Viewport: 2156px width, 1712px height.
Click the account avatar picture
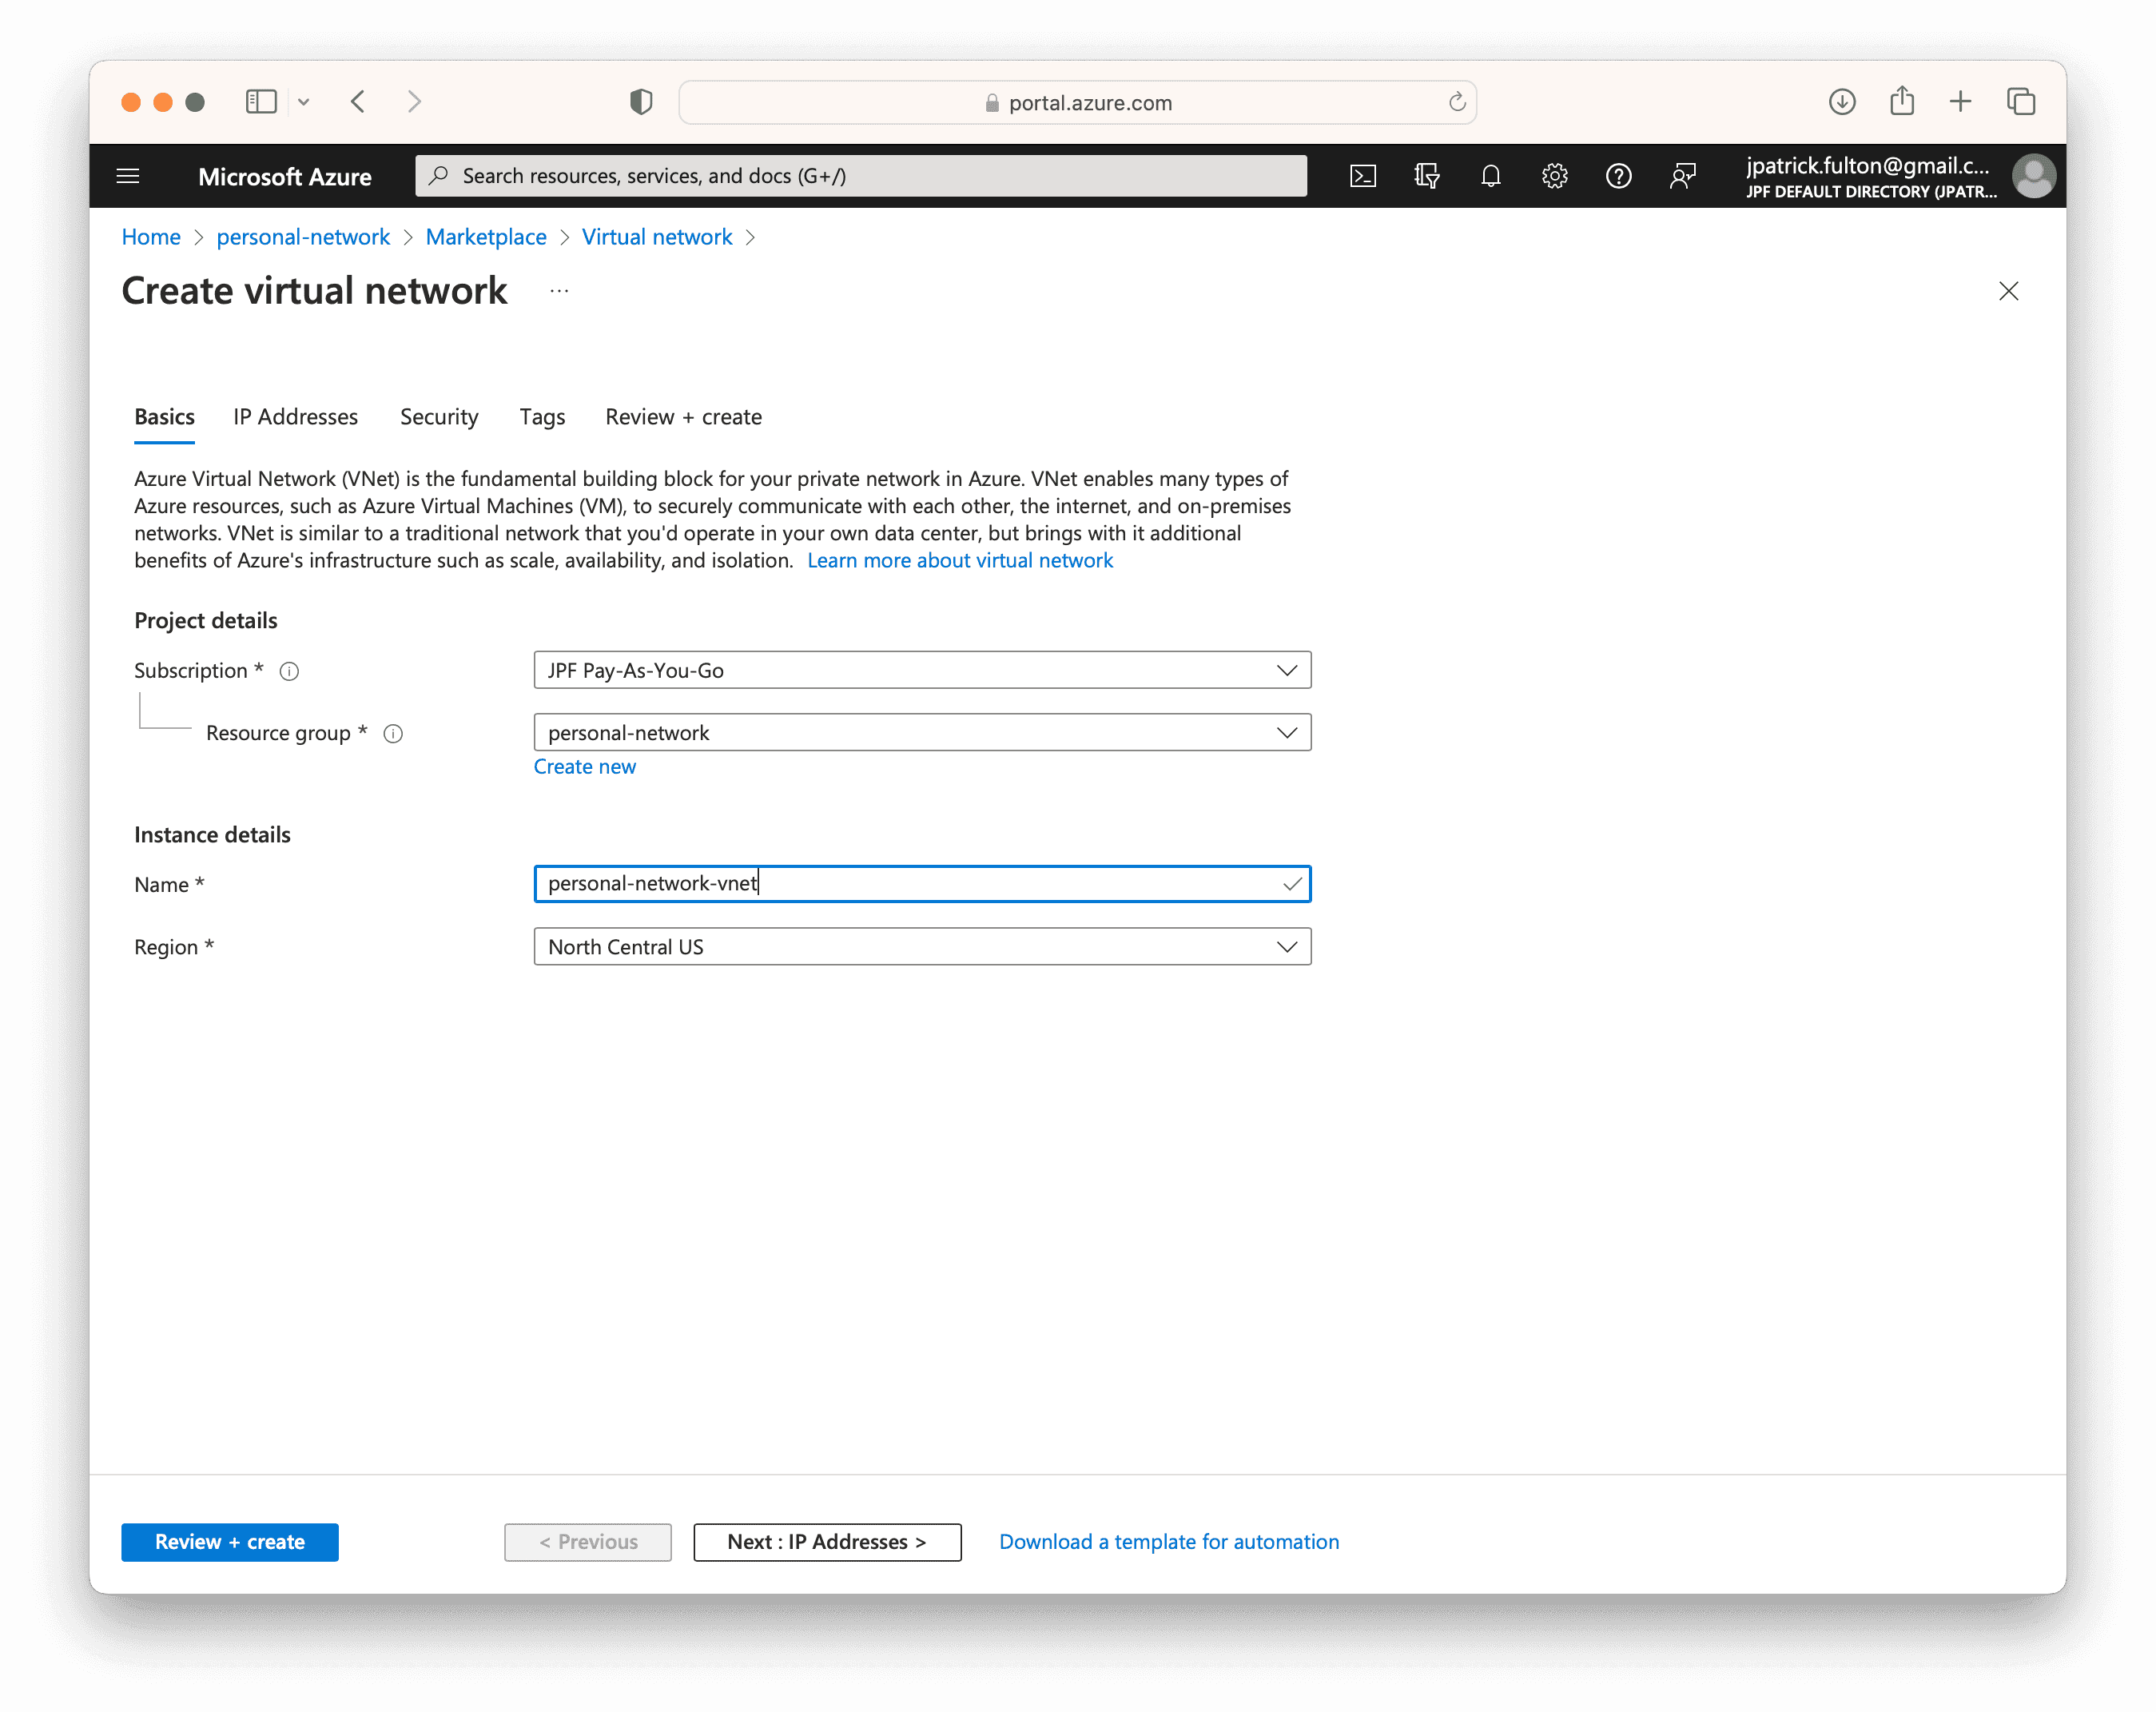(2033, 176)
